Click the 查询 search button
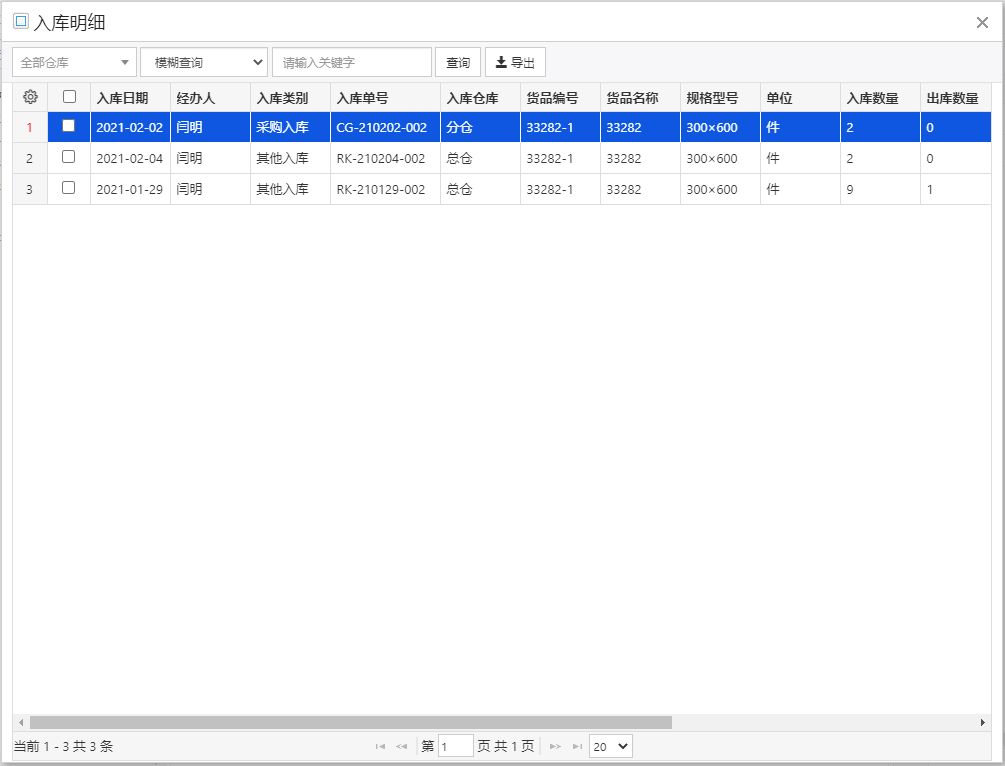 click(458, 62)
